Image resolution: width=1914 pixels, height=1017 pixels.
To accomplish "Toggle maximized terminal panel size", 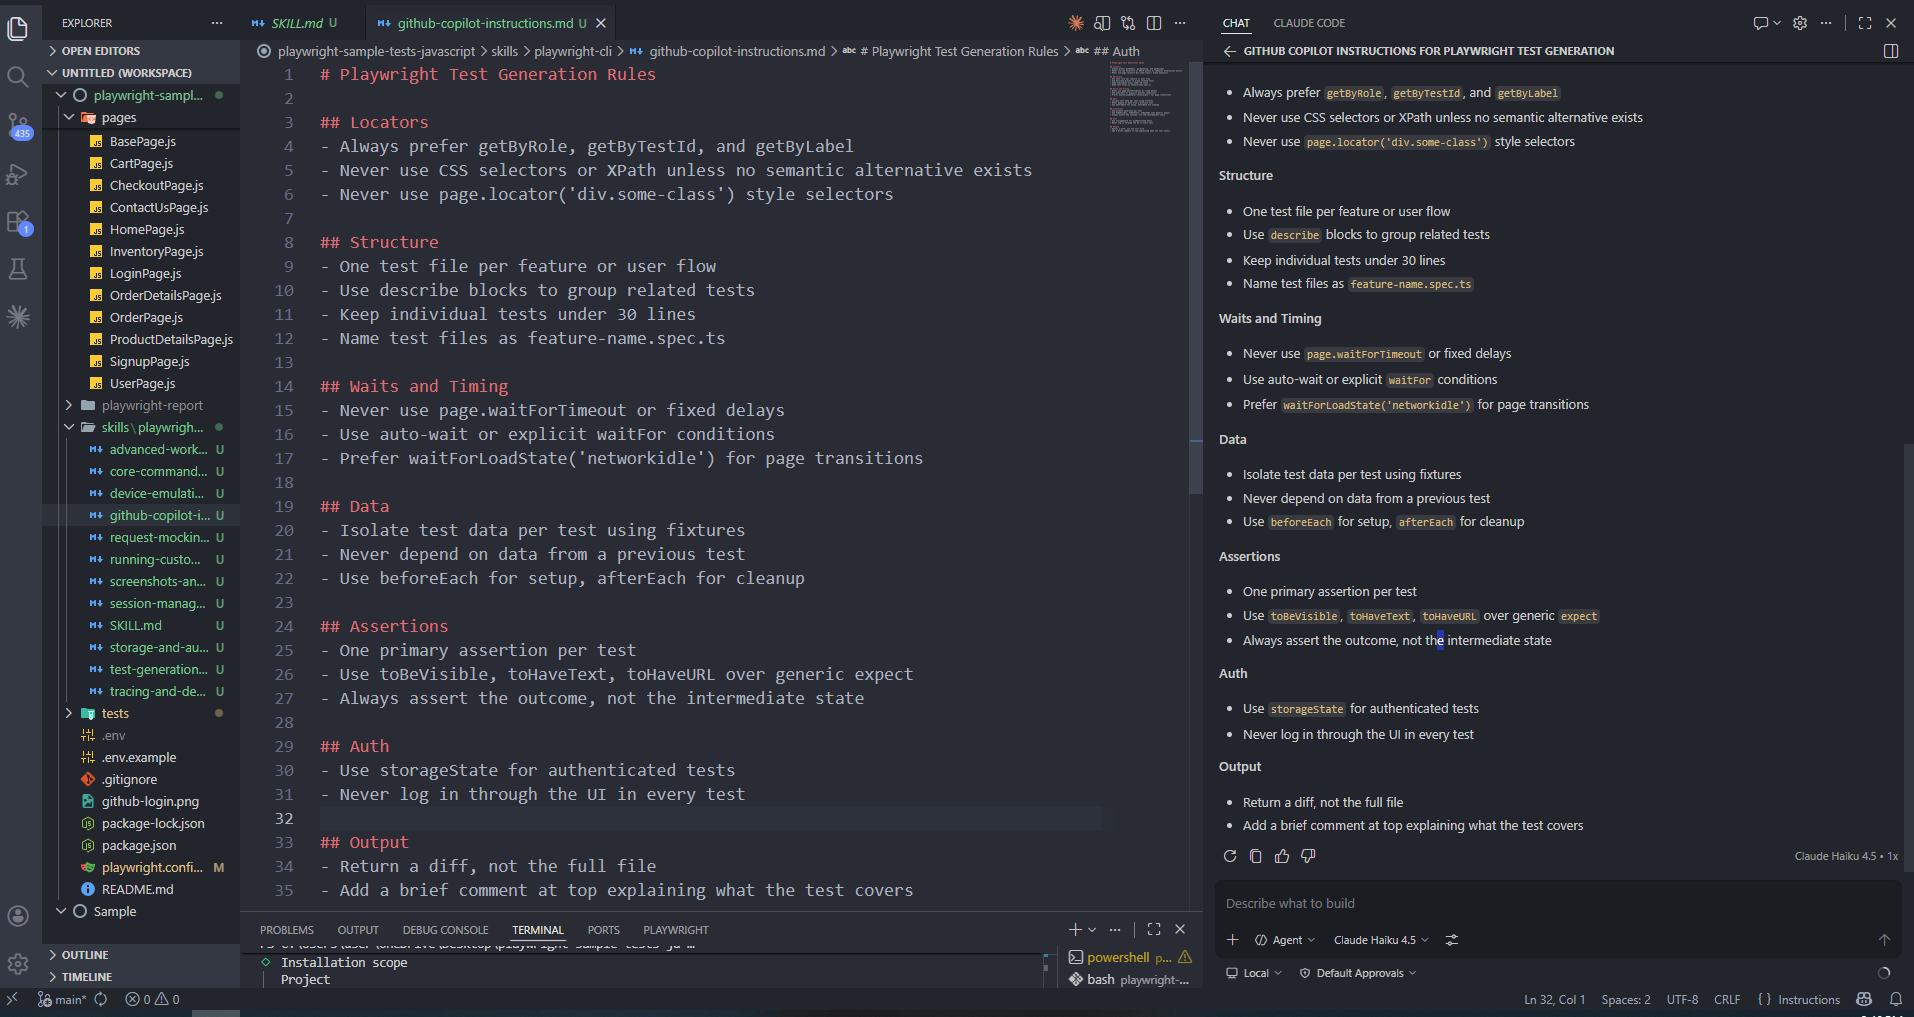I will tap(1154, 929).
